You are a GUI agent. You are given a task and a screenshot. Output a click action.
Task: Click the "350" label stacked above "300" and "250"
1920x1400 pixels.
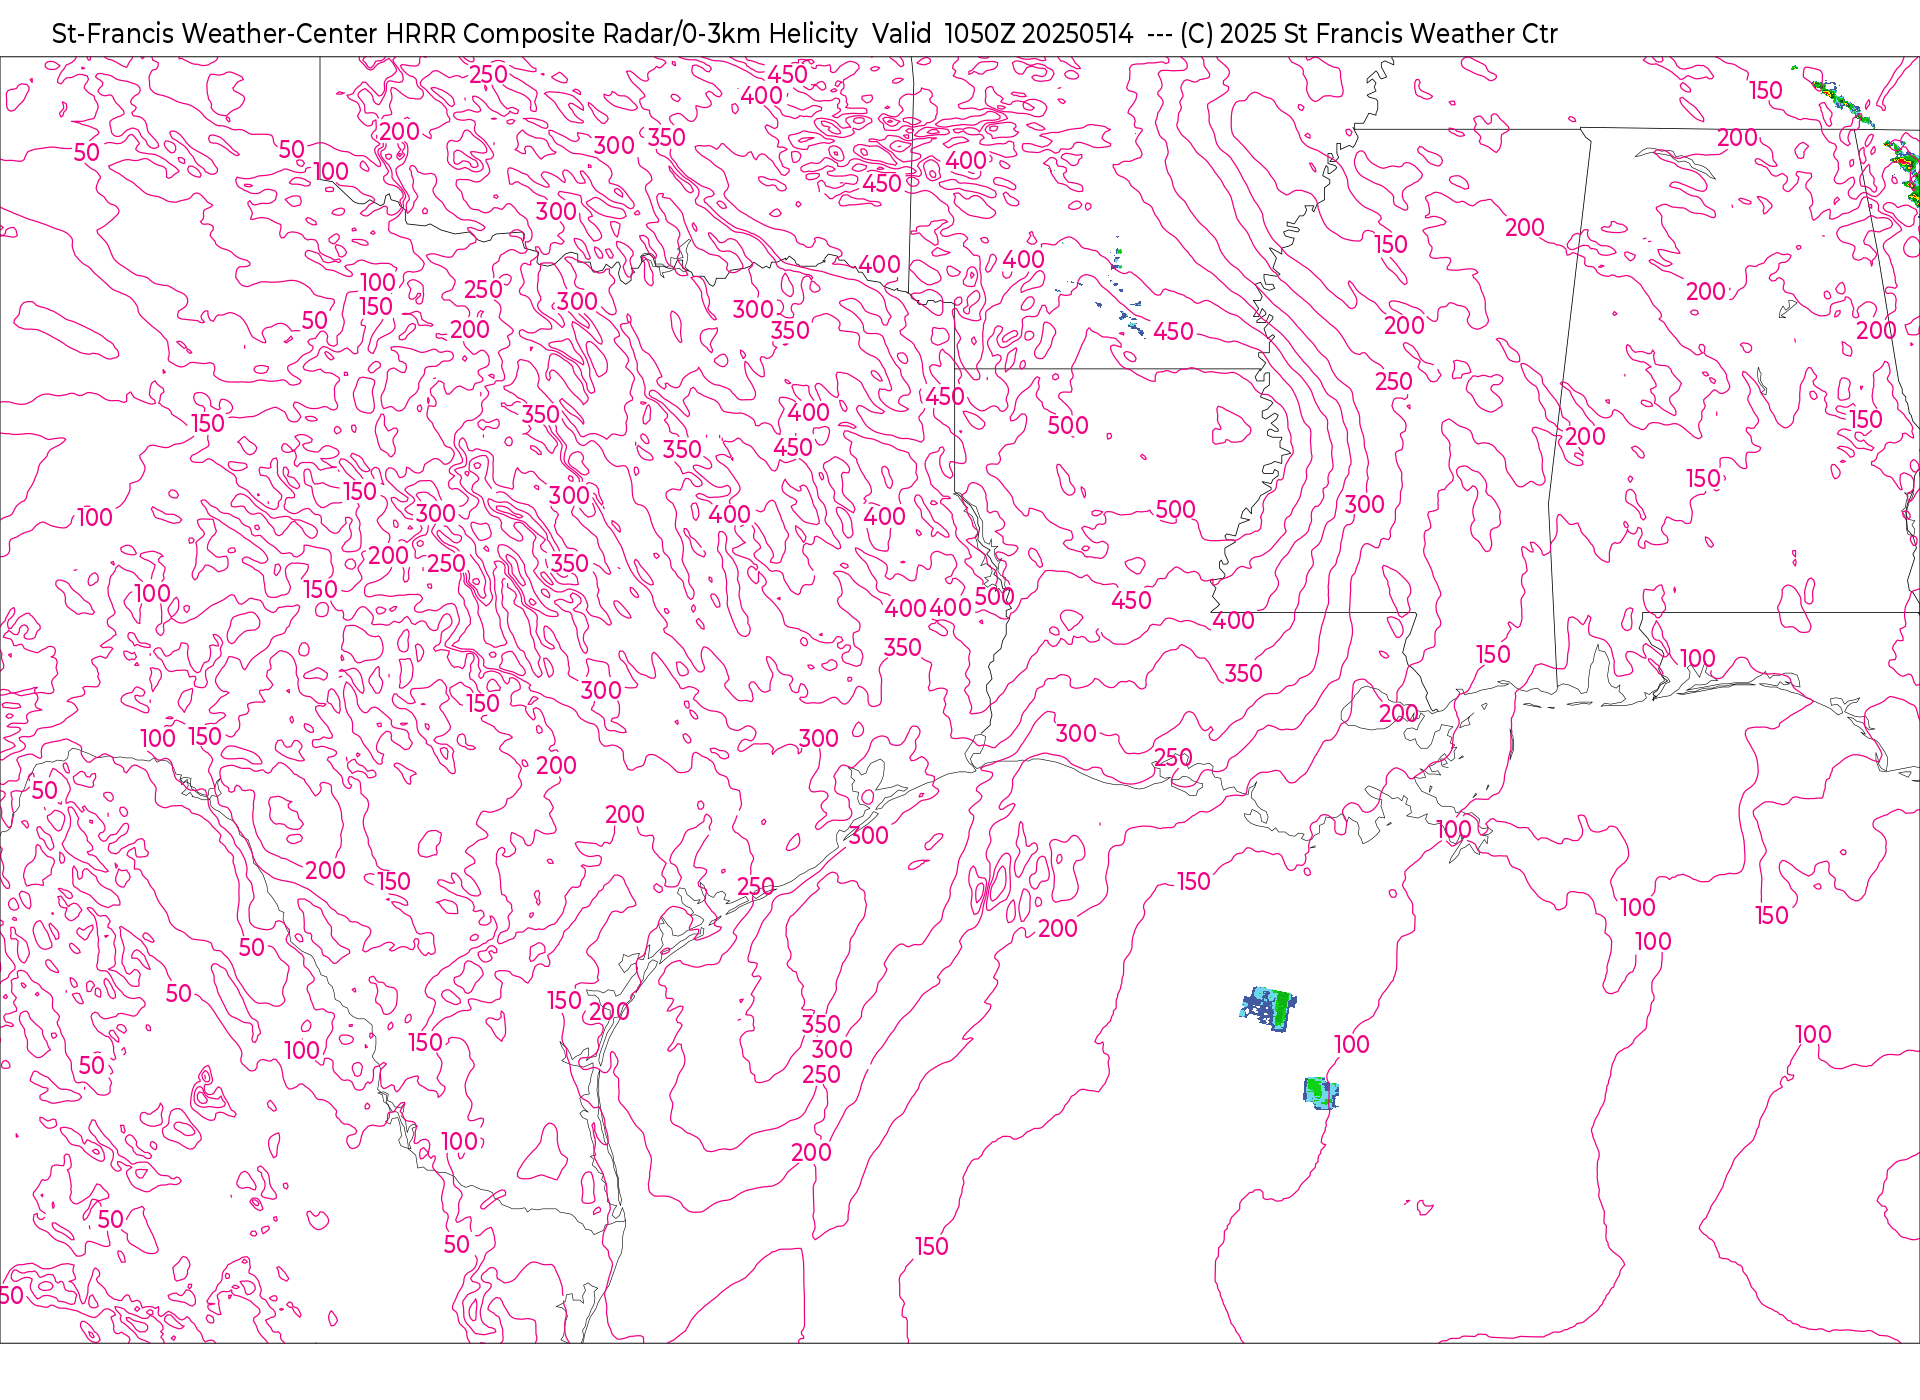(x=821, y=1024)
